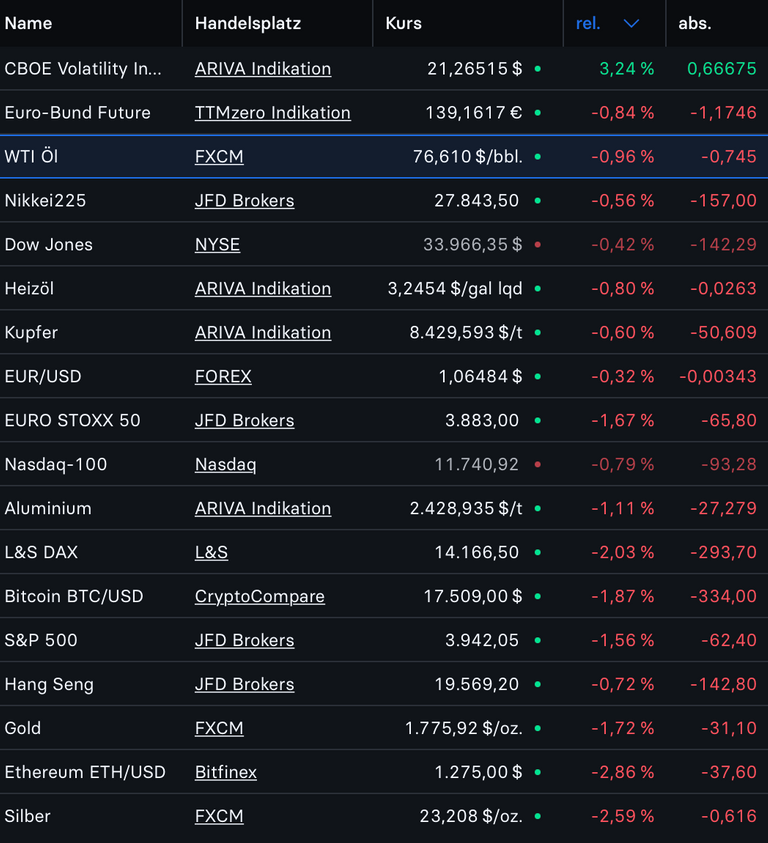Select the Aluminium name
The height and width of the screenshot is (843, 768).
pyautogui.click(x=48, y=509)
